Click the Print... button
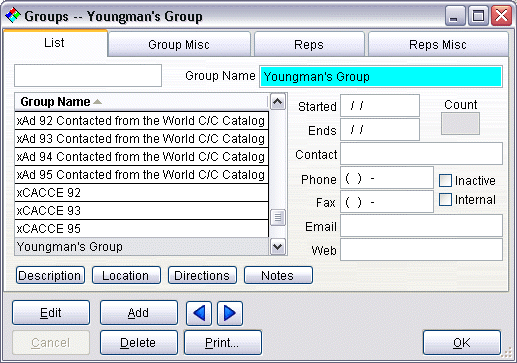Screen dimensions: 517x363 pos(222,343)
